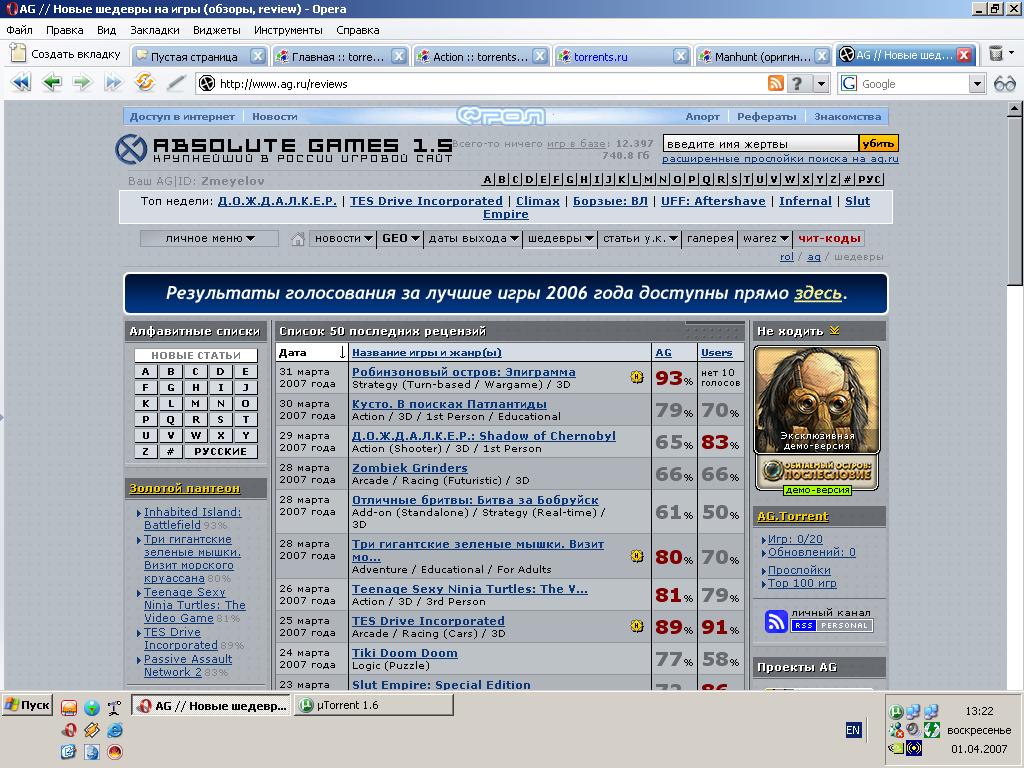This screenshot has width=1024, height=768.
Task: Click the yellow badge next to TES Drive Incorporated
Action: (637, 626)
